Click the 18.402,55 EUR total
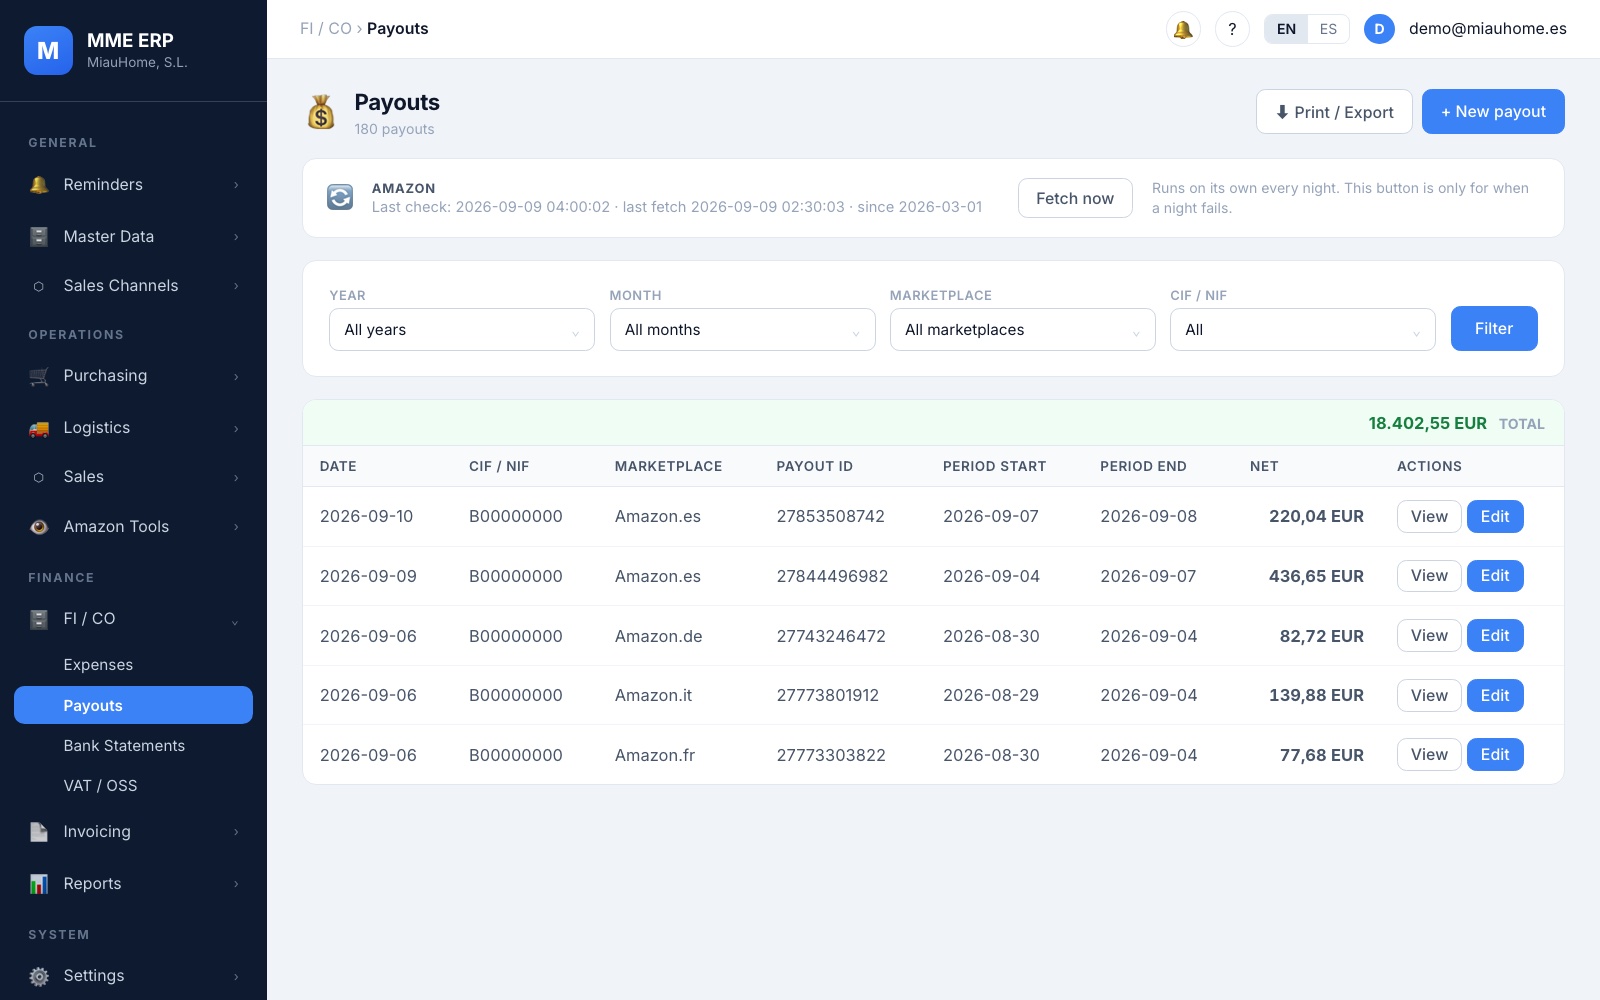Image resolution: width=1600 pixels, height=1000 pixels. pos(1427,424)
